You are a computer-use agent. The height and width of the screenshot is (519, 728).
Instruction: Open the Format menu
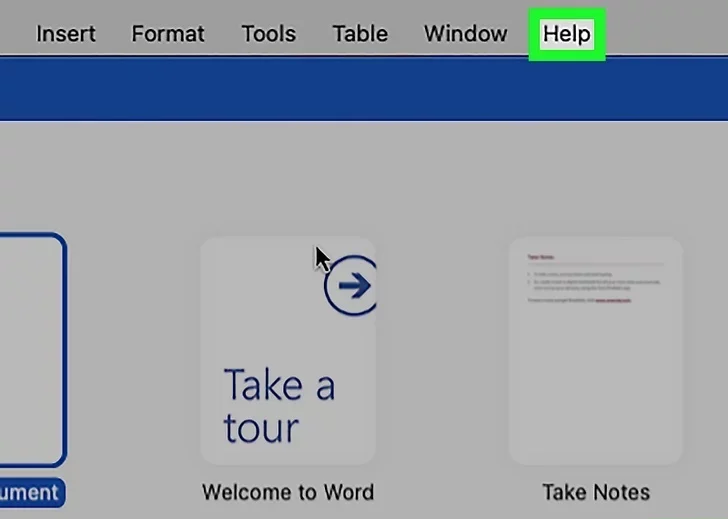click(168, 34)
